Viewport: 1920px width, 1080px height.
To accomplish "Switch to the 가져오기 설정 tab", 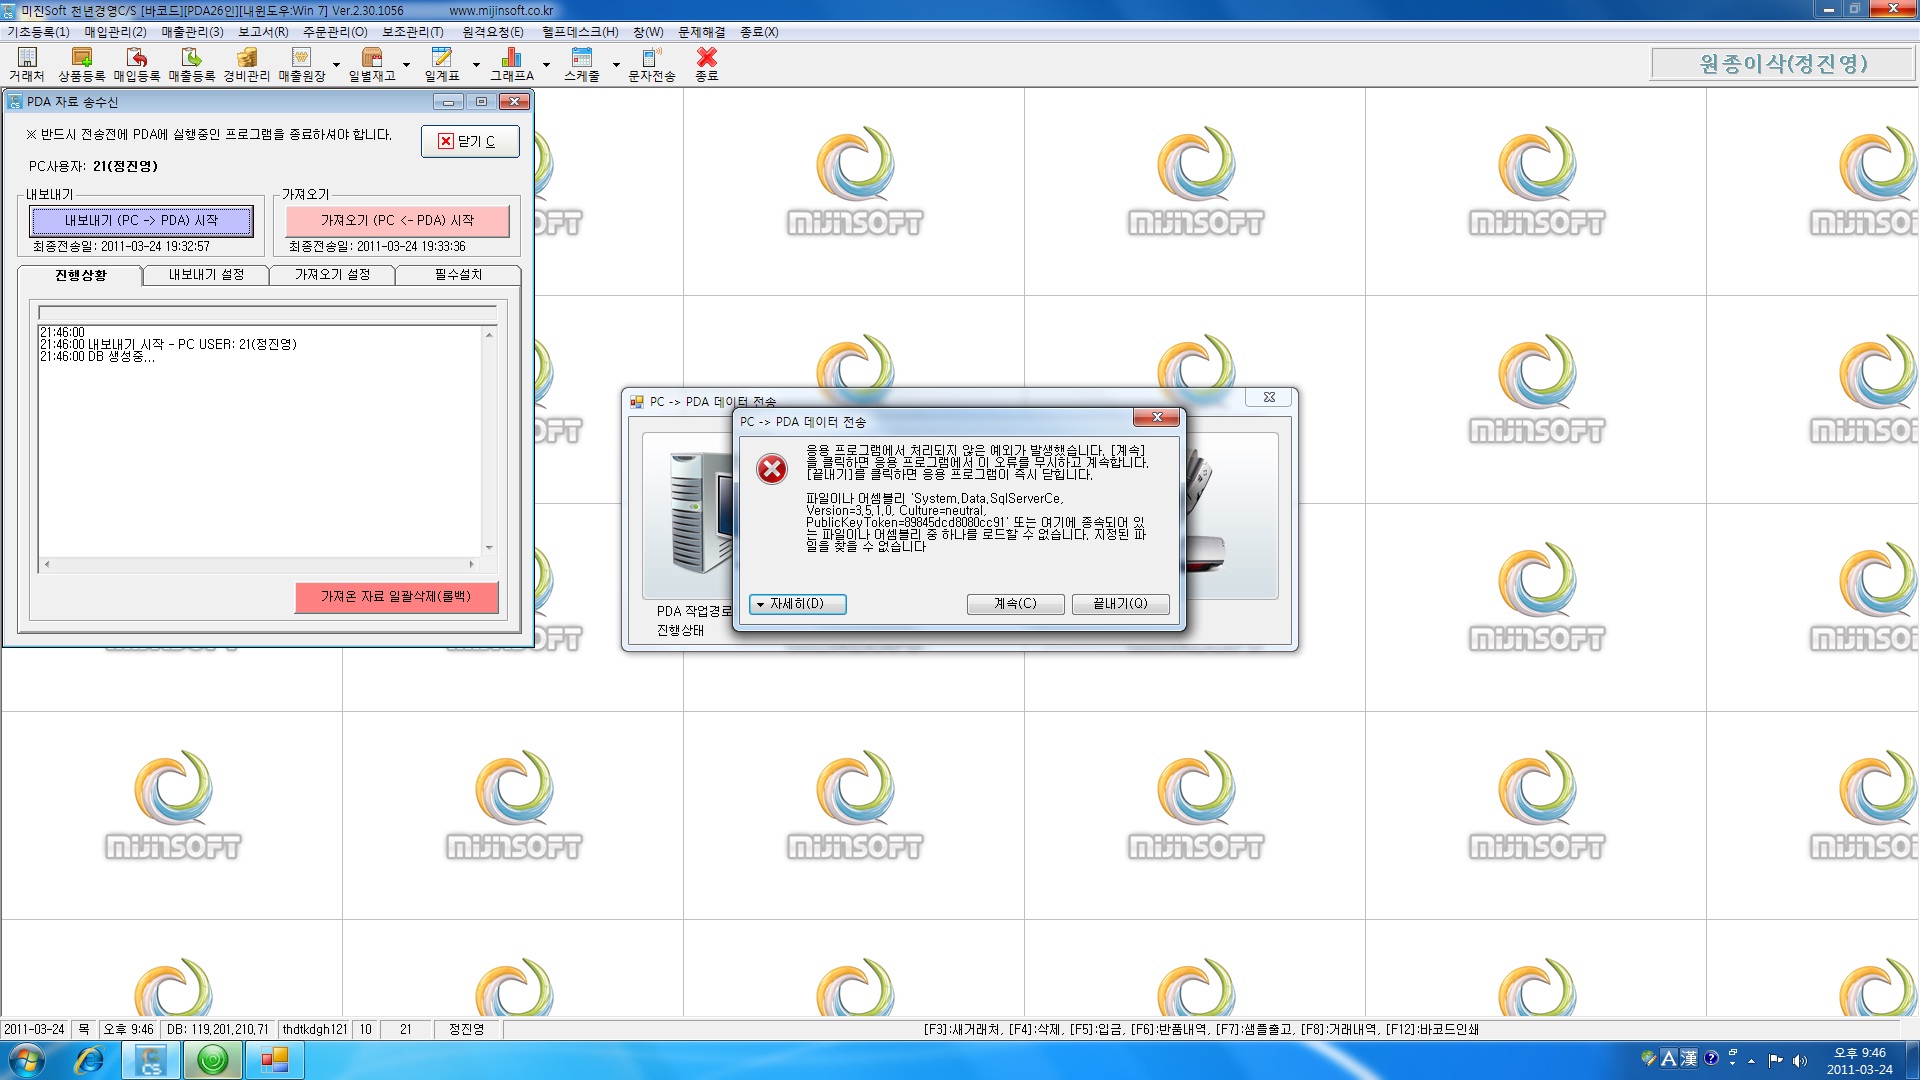I will (x=332, y=275).
